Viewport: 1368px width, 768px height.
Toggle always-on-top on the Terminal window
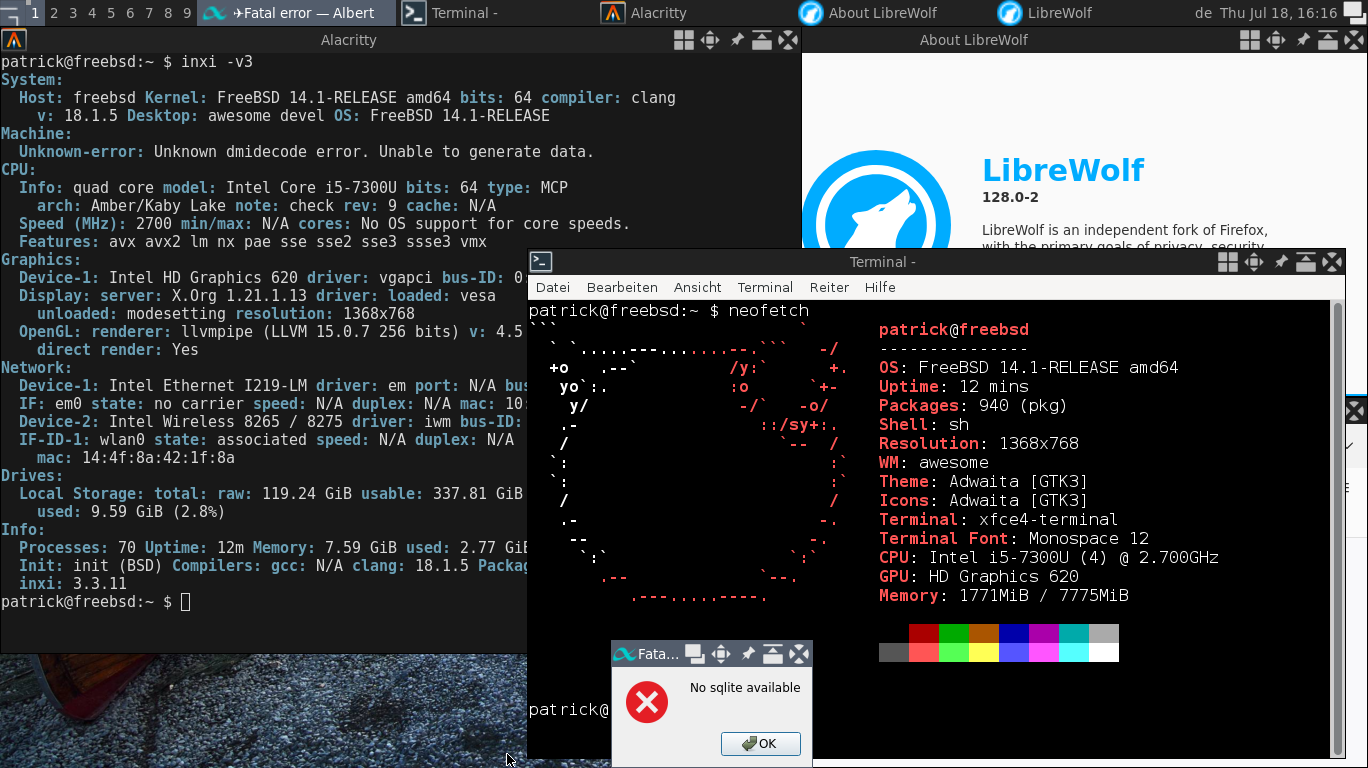tap(1306, 262)
